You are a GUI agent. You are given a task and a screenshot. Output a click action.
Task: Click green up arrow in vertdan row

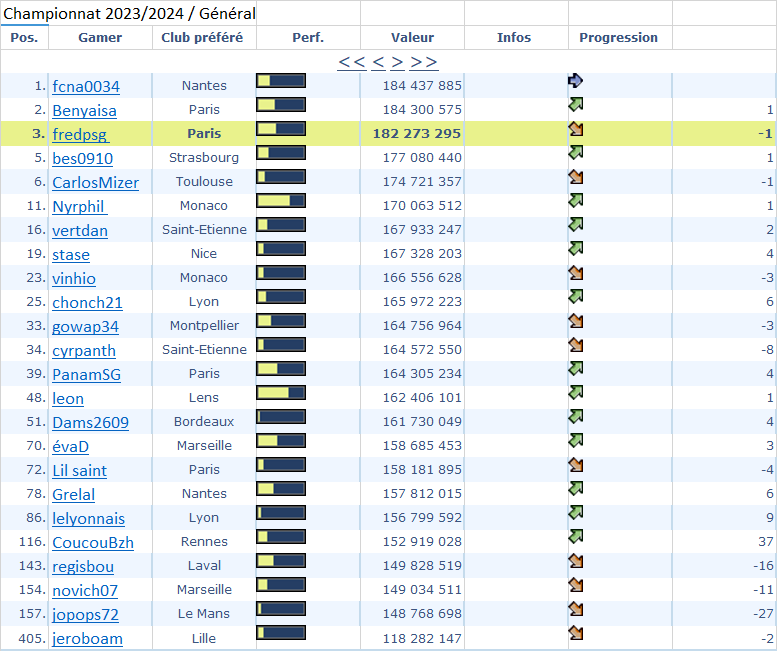coord(575,225)
